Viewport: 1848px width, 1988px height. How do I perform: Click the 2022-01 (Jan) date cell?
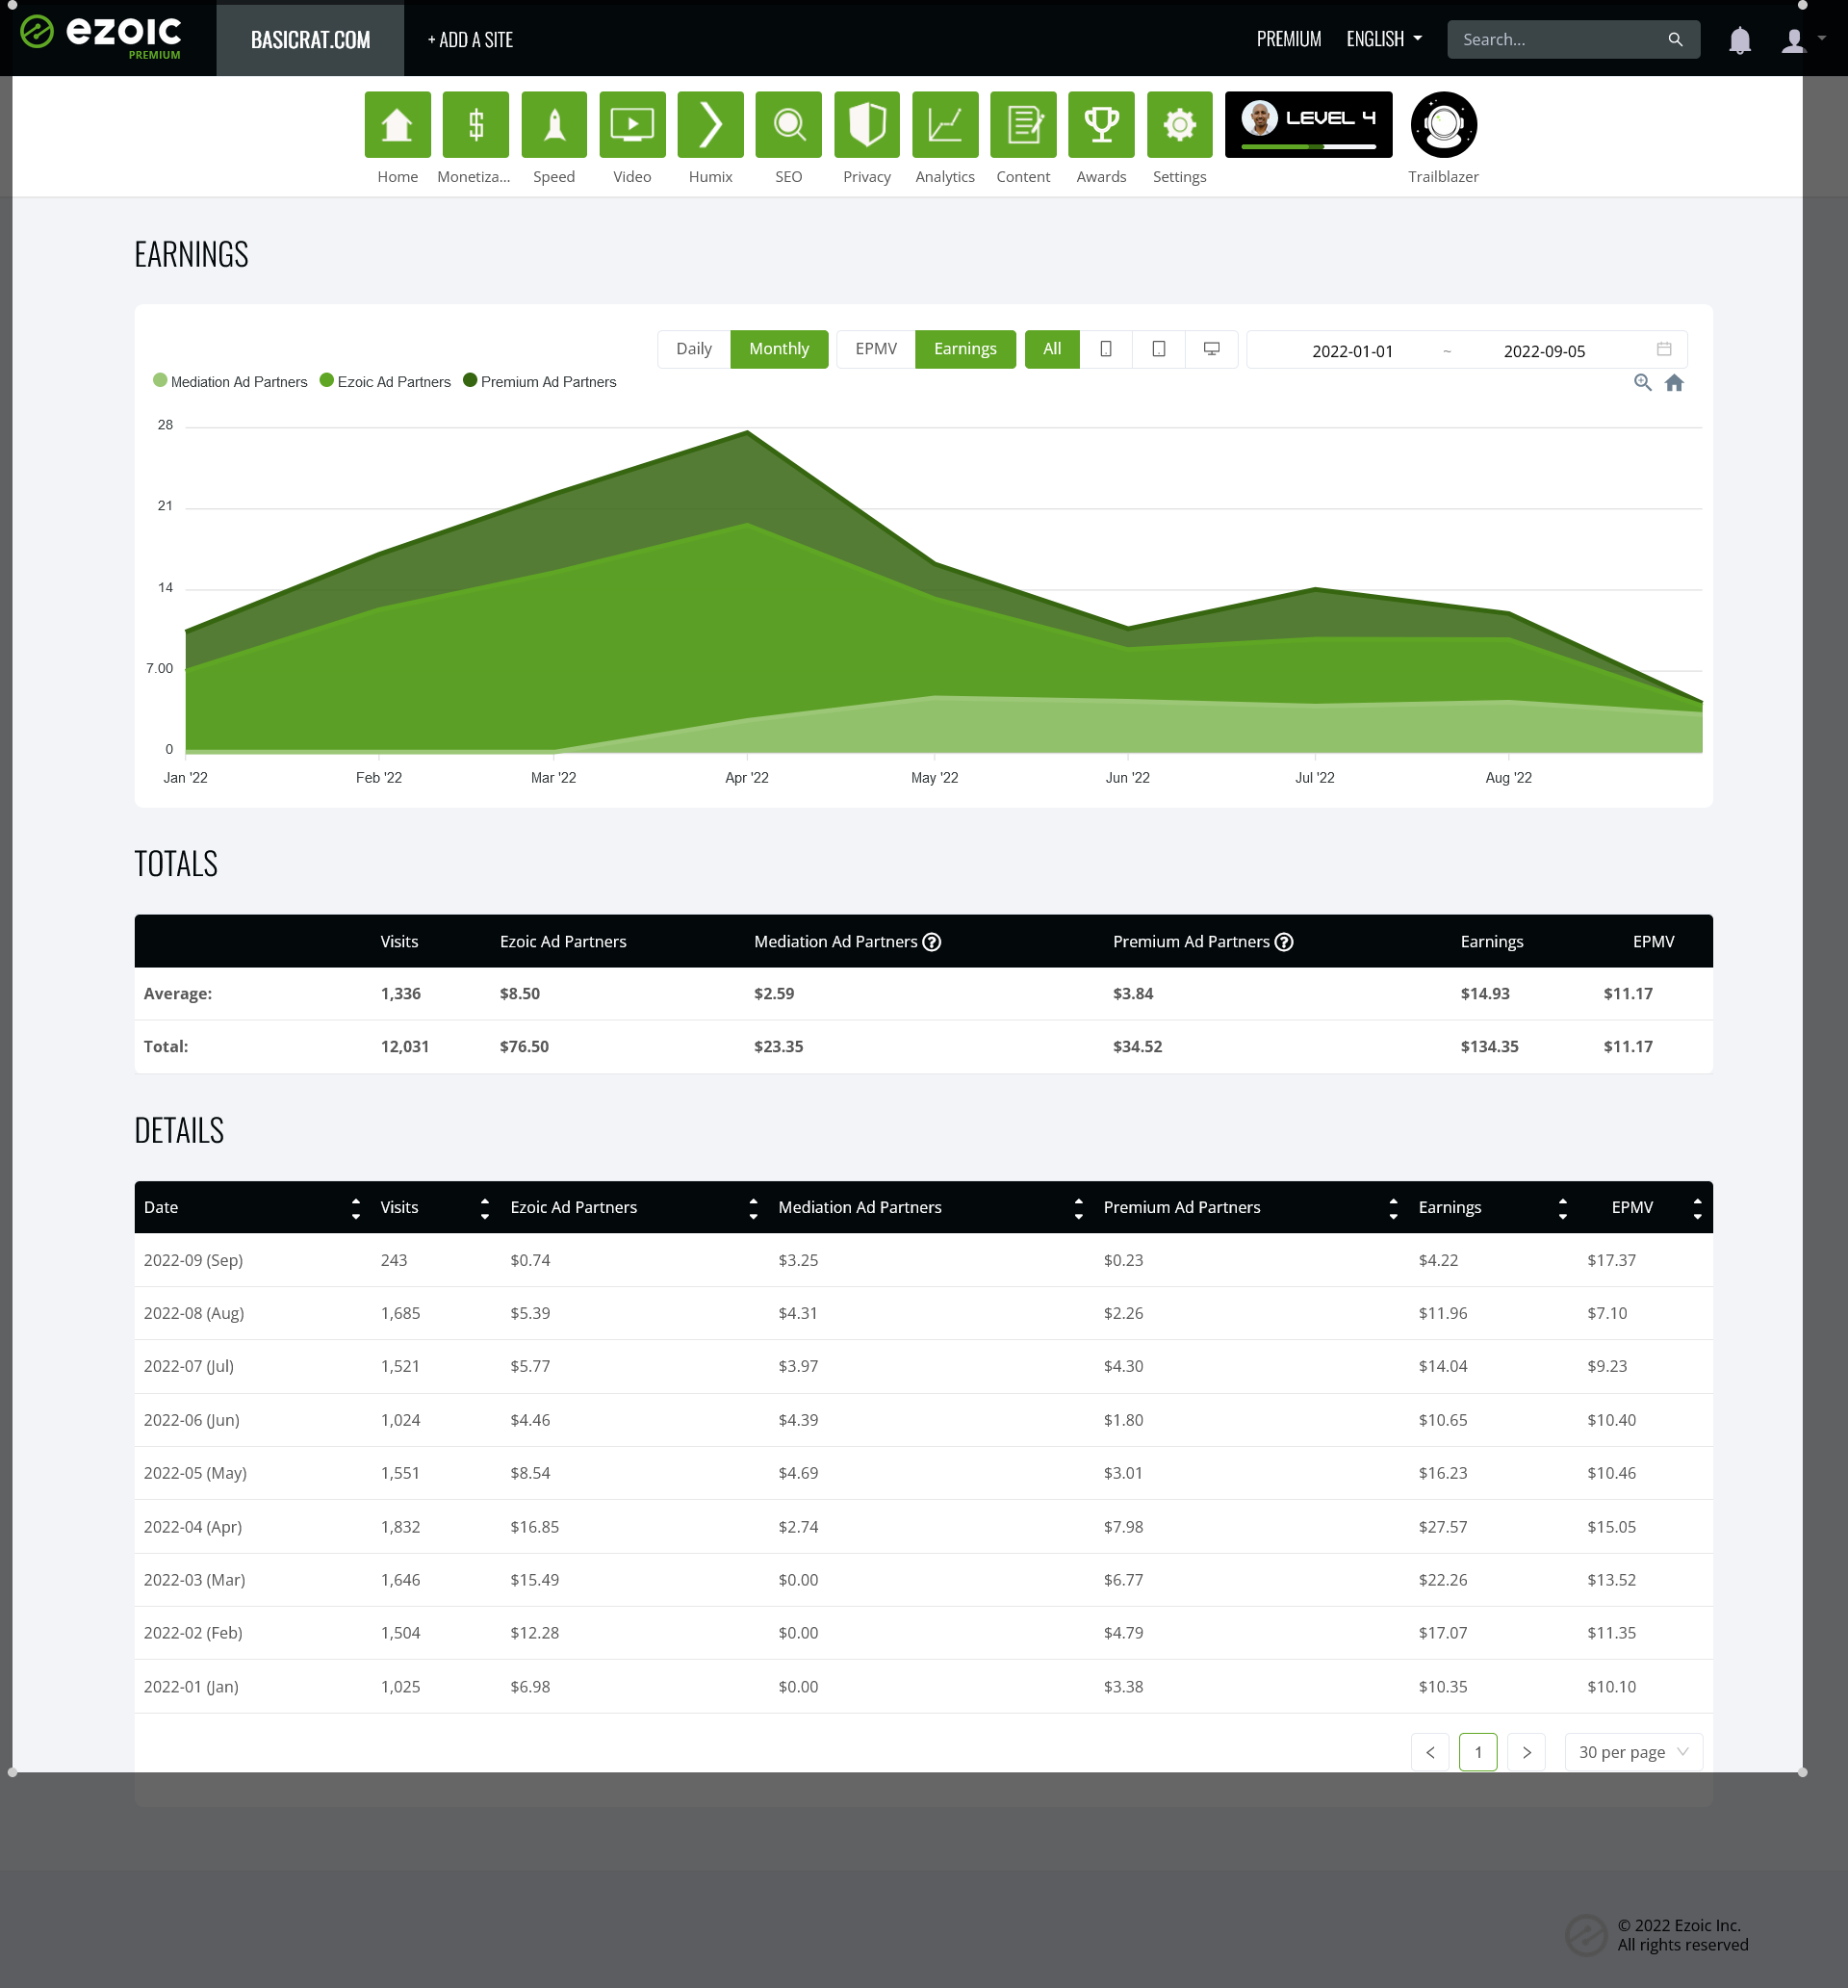pos(191,1687)
